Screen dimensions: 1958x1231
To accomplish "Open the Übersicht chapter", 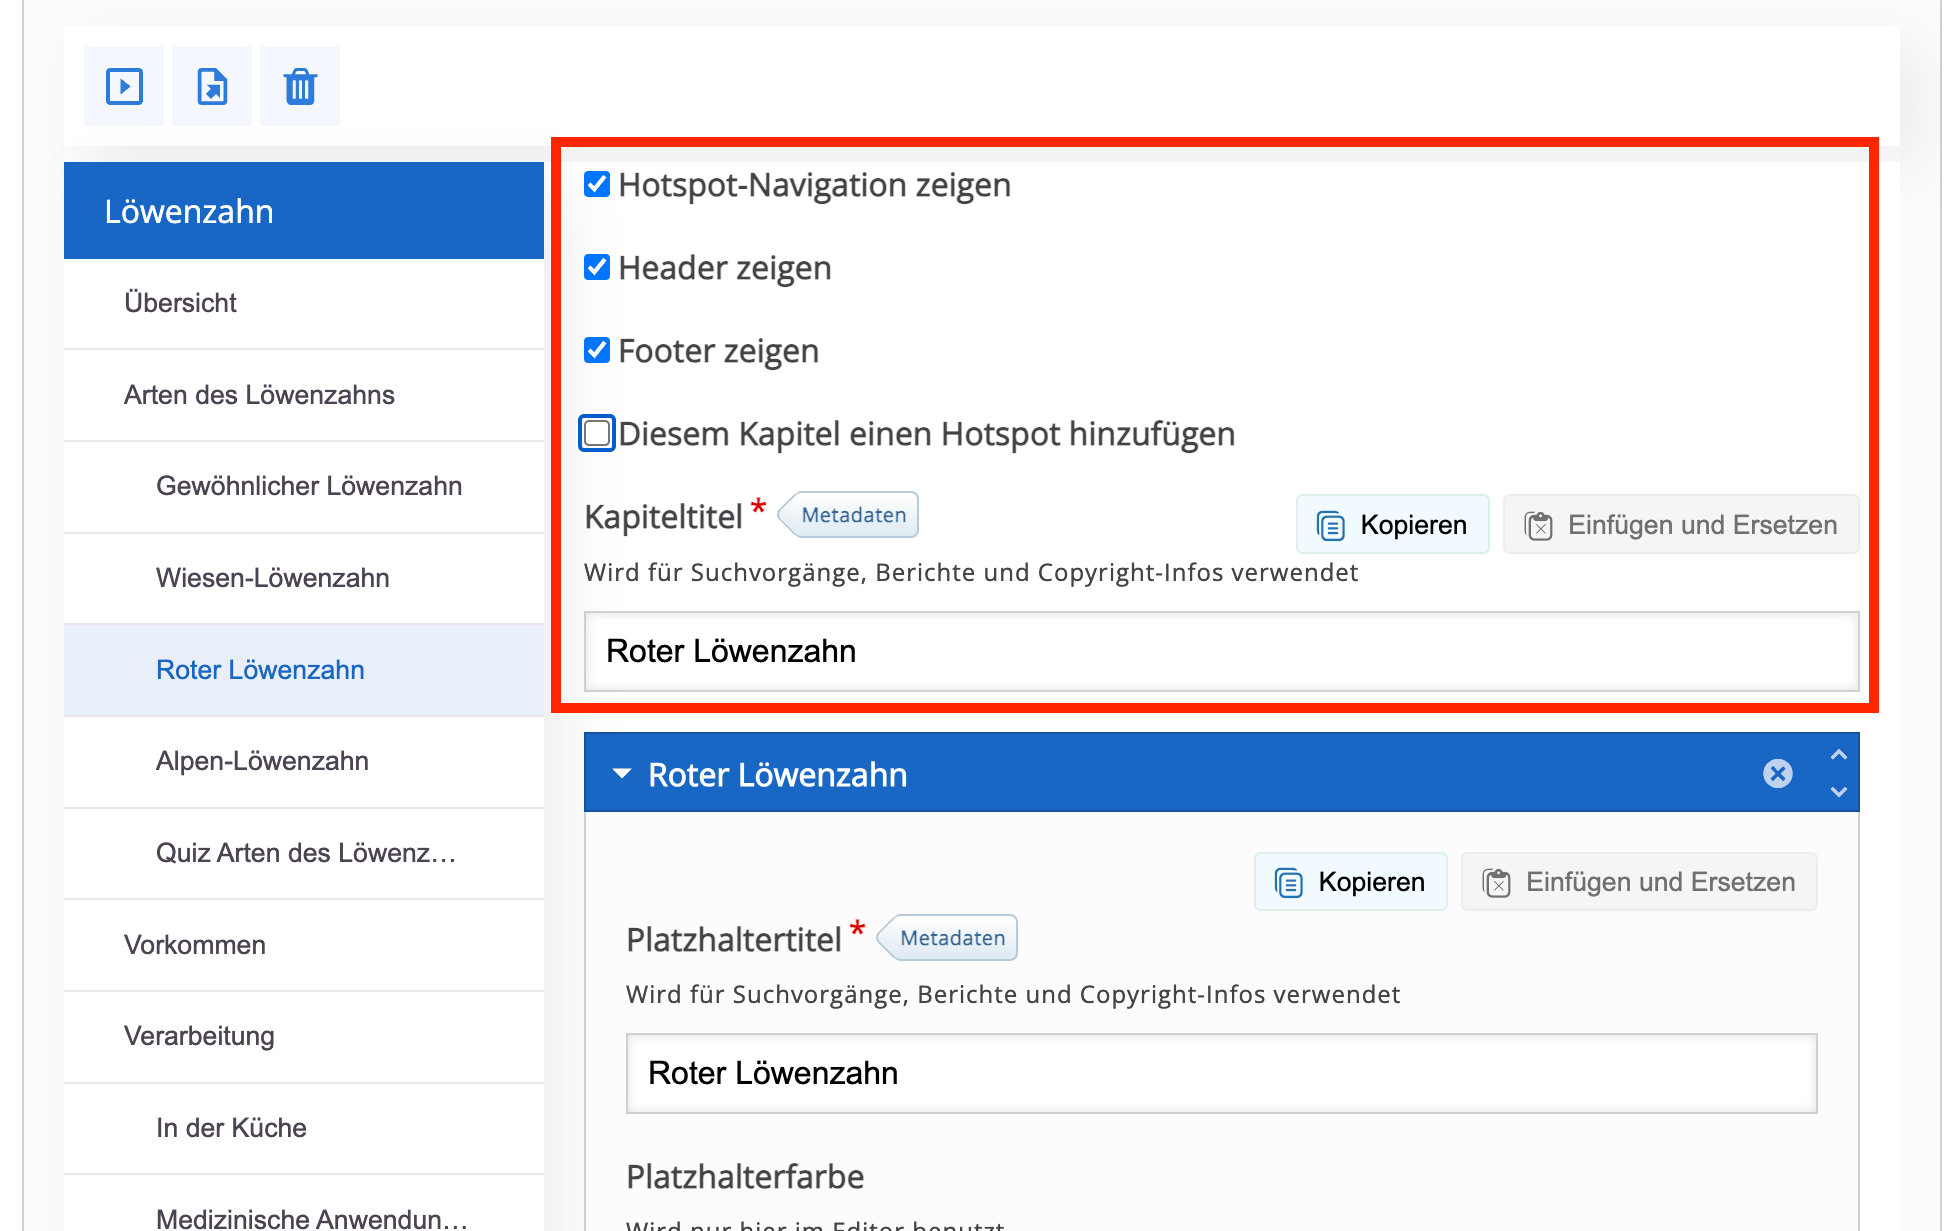I will tap(304, 303).
